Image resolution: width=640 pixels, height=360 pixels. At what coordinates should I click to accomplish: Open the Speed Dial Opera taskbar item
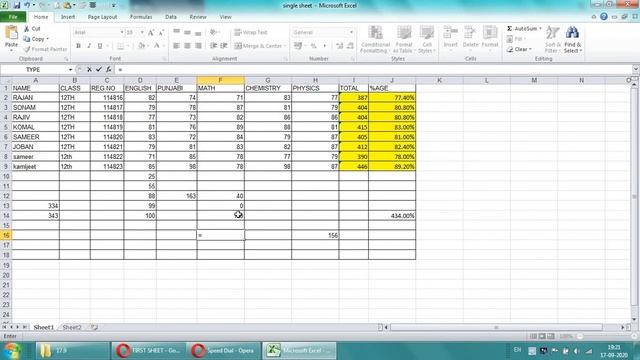click(x=224, y=351)
